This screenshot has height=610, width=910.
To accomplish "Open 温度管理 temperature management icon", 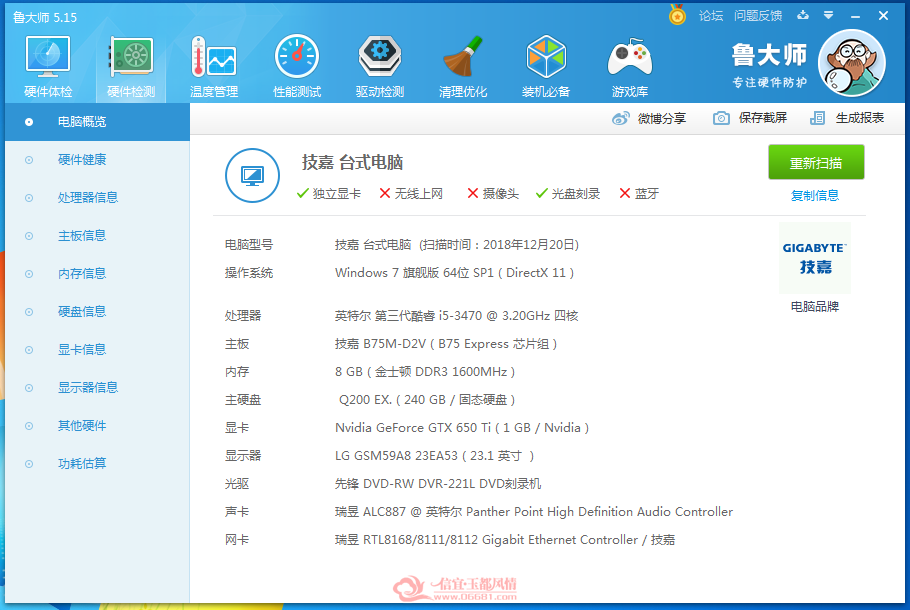I will [x=214, y=57].
